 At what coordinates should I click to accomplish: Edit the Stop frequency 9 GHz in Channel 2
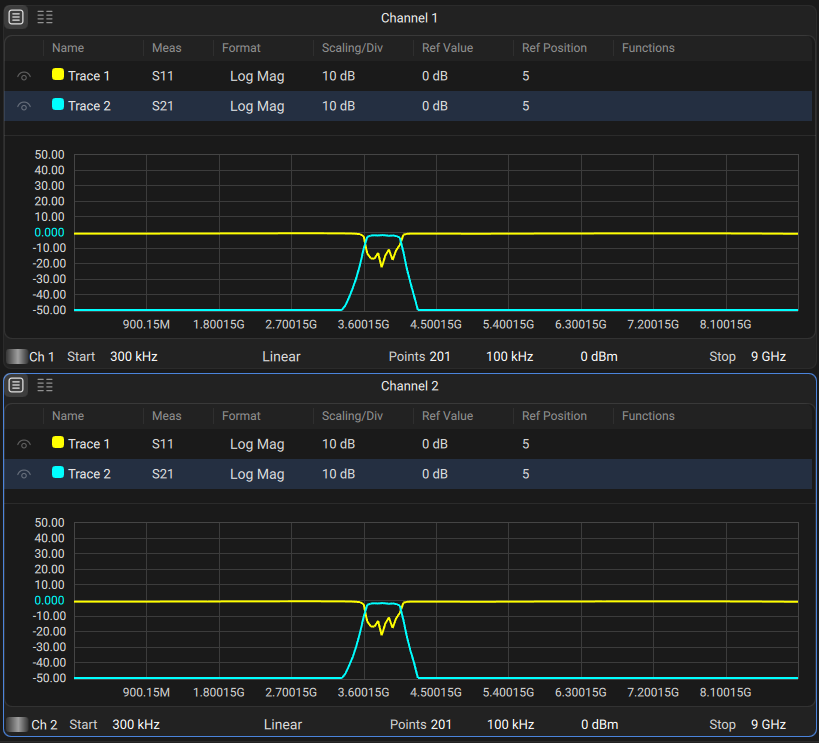pyautogui.click(x=767, y=724)
